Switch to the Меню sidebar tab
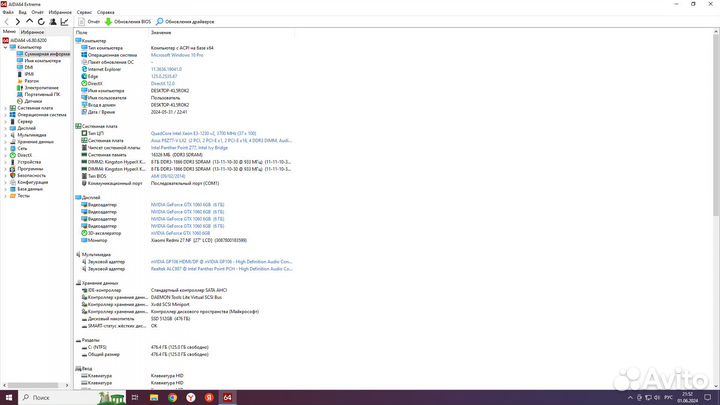Image resolution: width=720 pixels, height=405 pixels. [x=9, y=32]
